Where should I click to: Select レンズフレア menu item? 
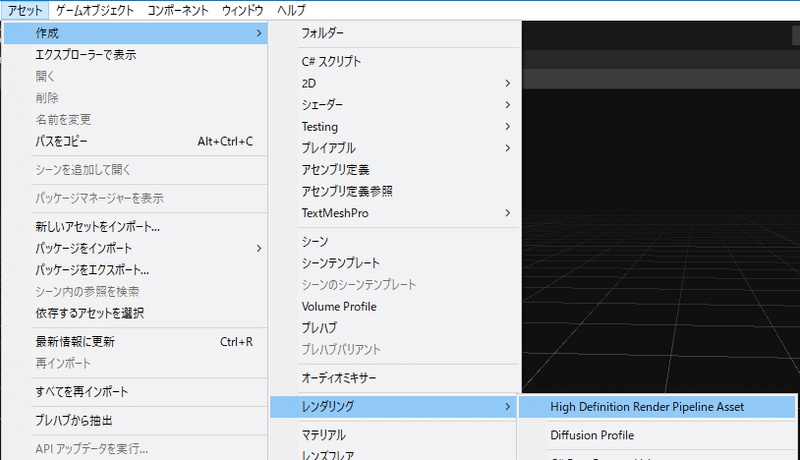click(x=394, y=454)
